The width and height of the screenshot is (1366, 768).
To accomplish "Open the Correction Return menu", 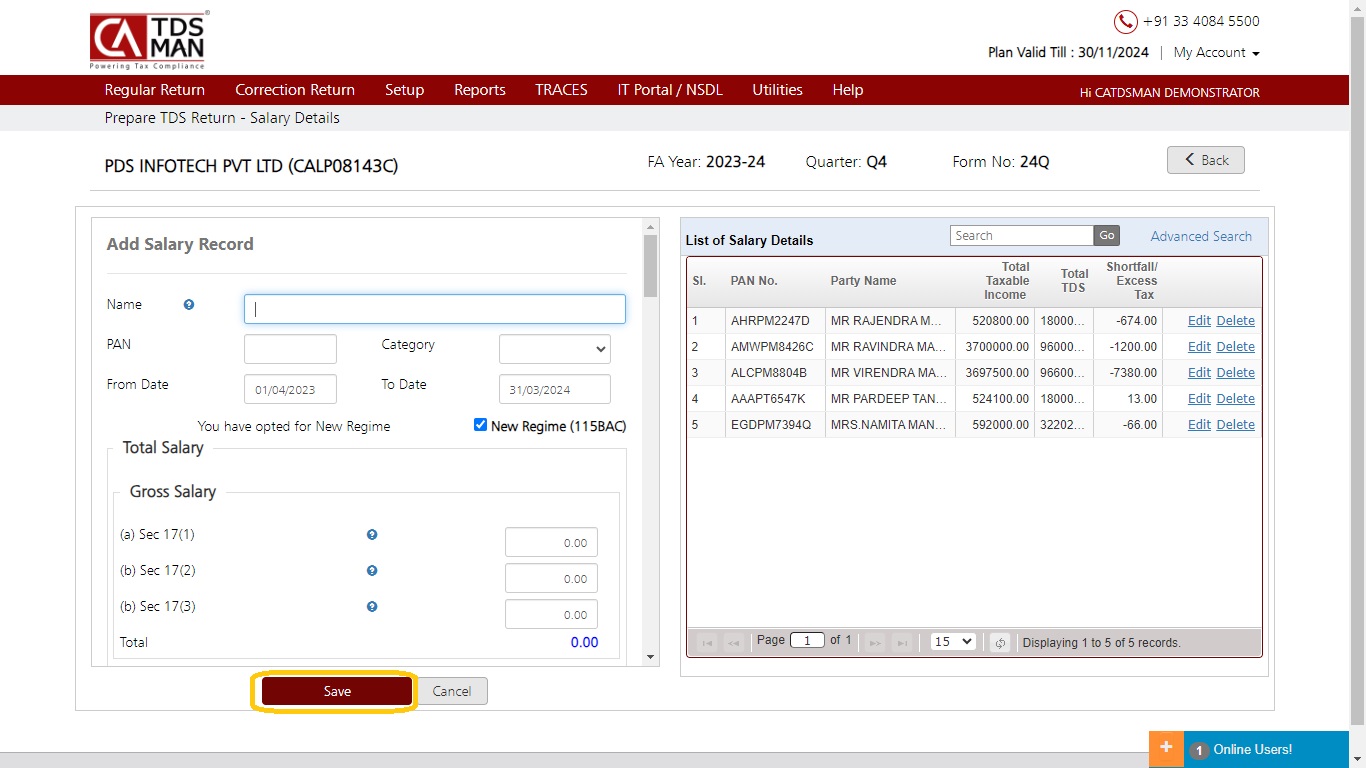I will pos(295,90).
